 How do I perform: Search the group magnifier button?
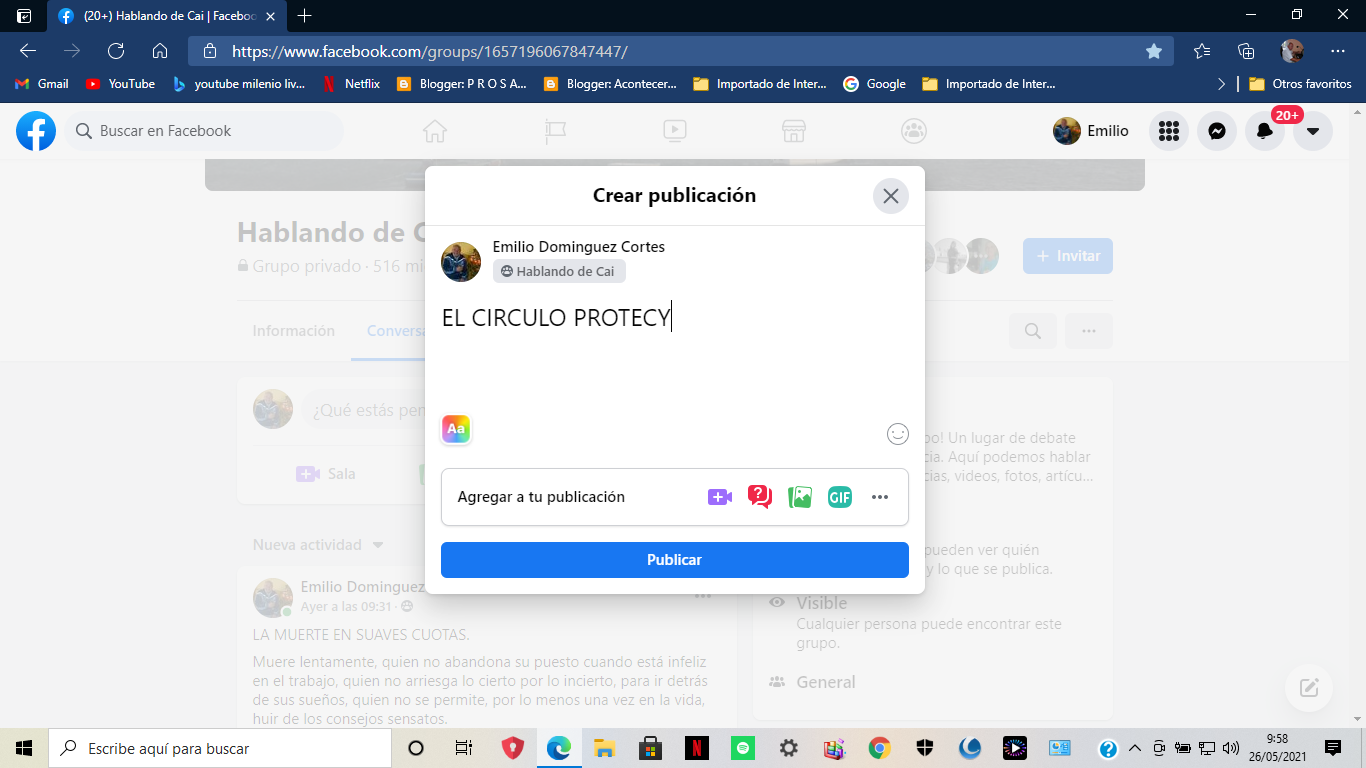[1033, 331]
